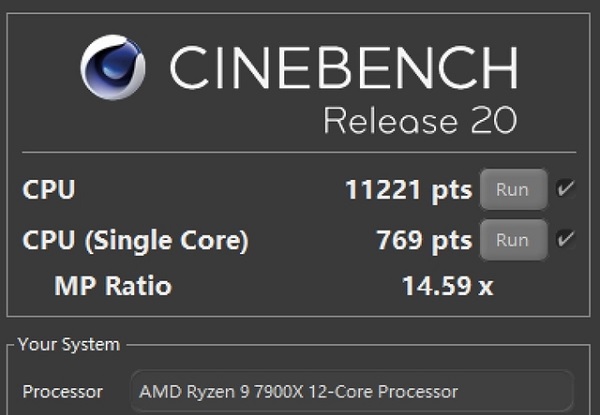Click the divider line under Release 20
Screen dimensions: 600x415
(298, 153)
